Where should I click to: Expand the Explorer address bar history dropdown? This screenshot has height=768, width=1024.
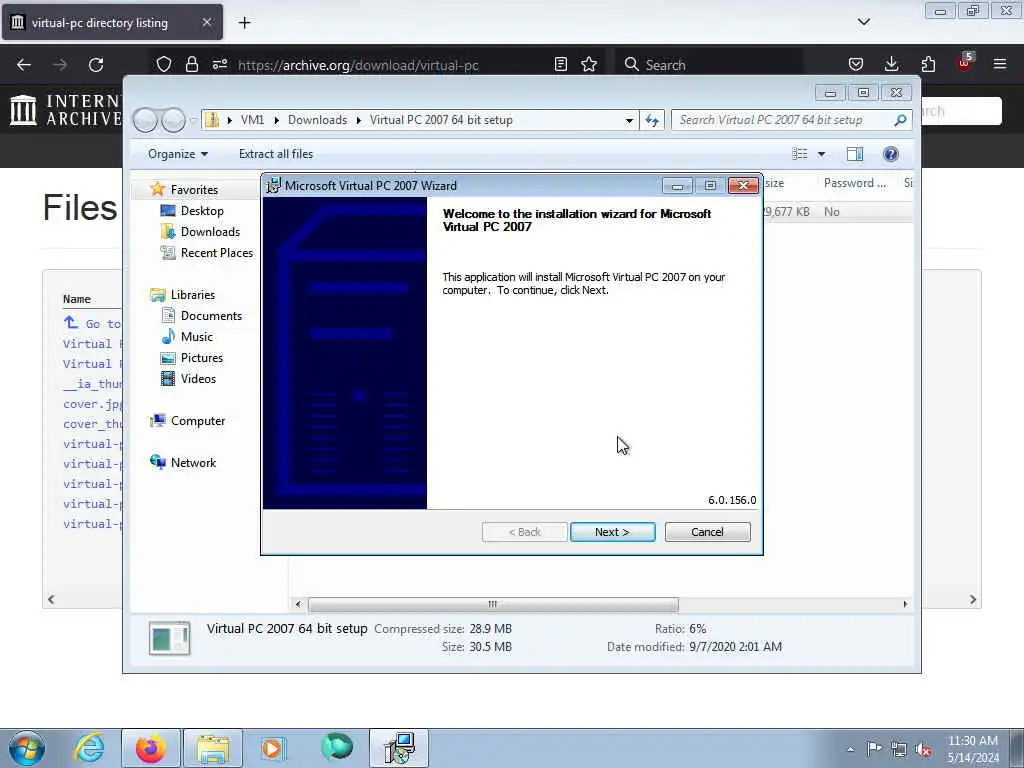[629, 120]
